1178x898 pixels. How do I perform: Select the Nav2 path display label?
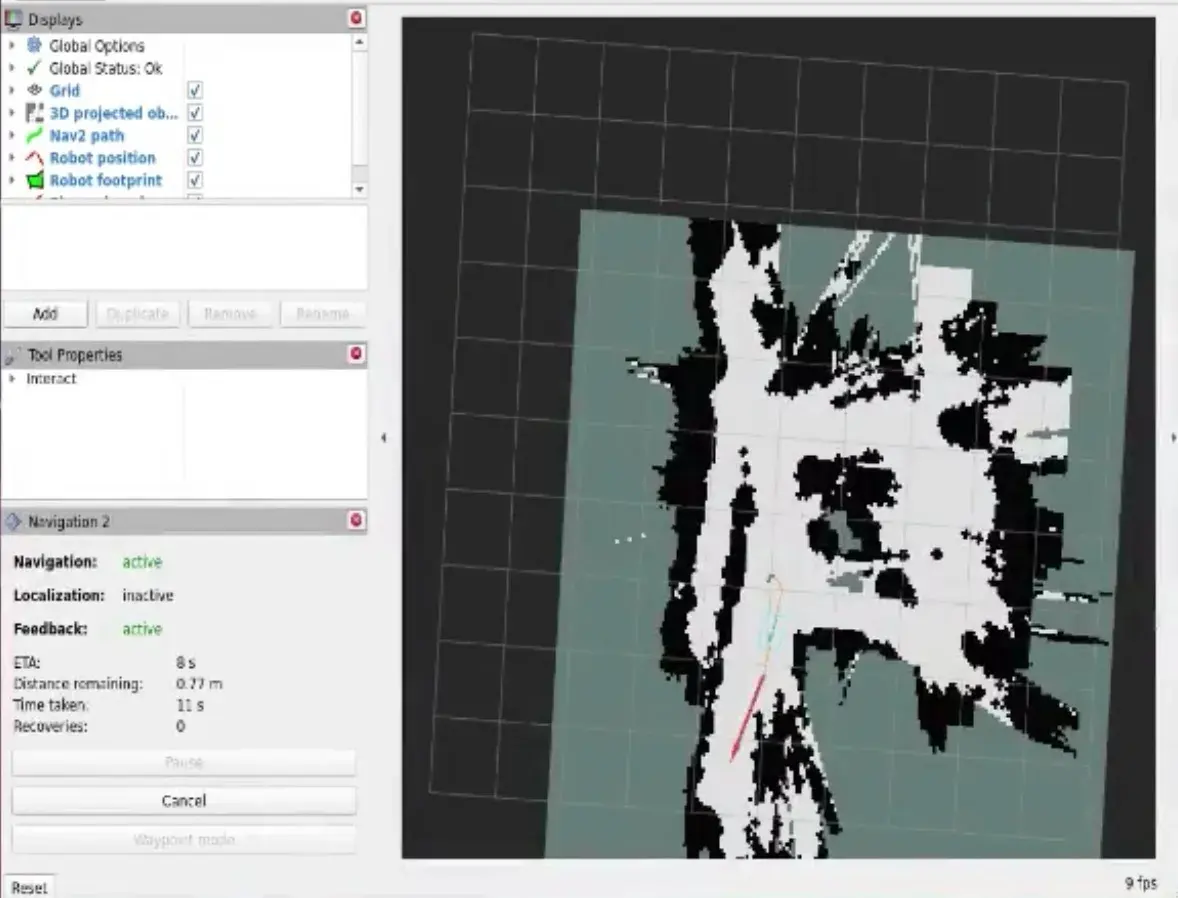tap(87, 135)
